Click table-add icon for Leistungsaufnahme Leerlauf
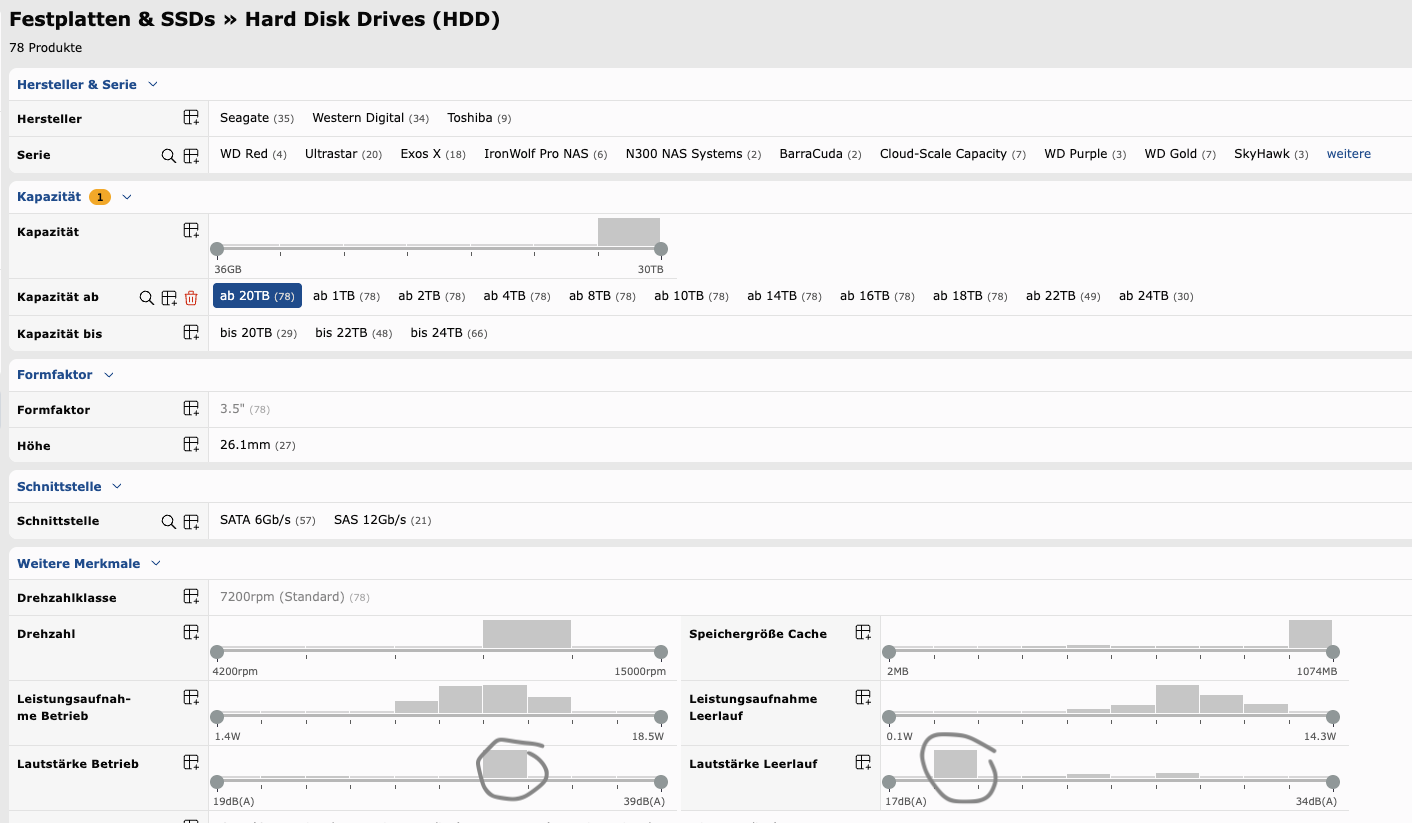 (863, 698)
